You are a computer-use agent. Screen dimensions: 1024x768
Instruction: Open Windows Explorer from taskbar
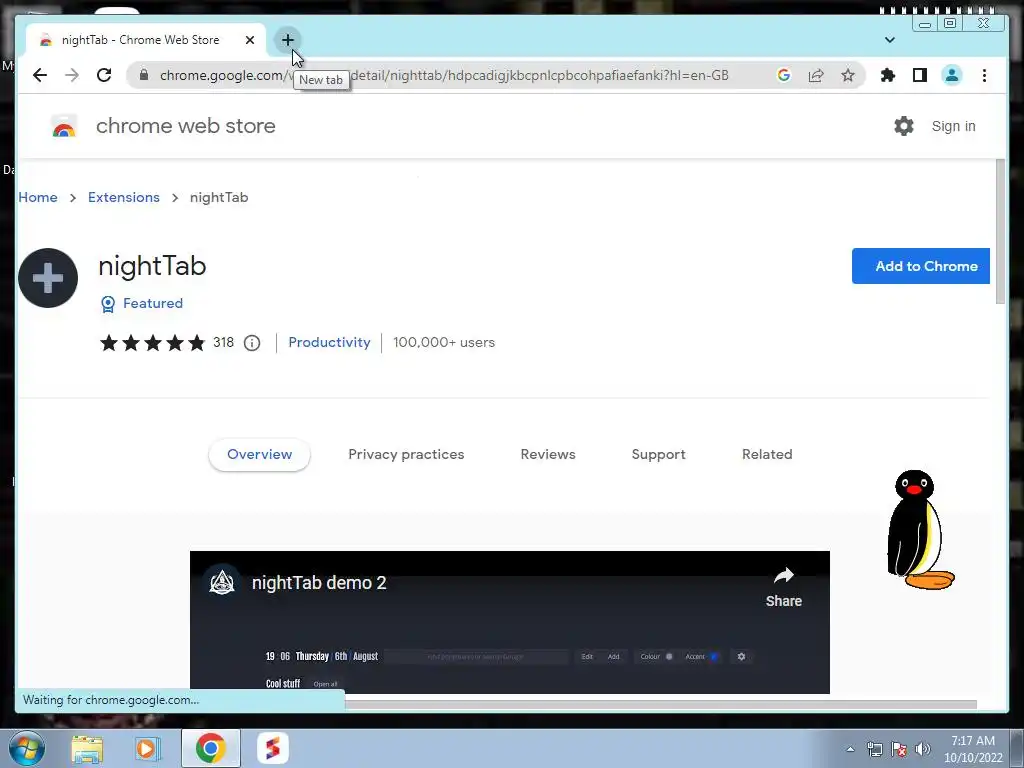tap(87, 748)
